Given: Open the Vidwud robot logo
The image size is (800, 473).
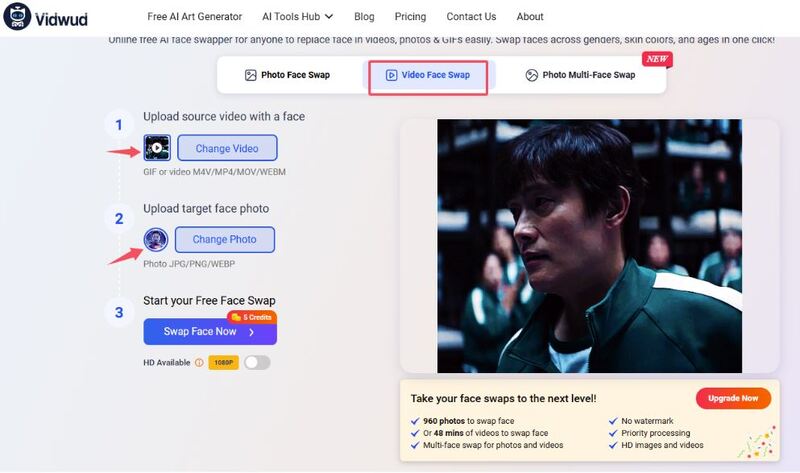Looking at the screenshot, I should [17, 16].
